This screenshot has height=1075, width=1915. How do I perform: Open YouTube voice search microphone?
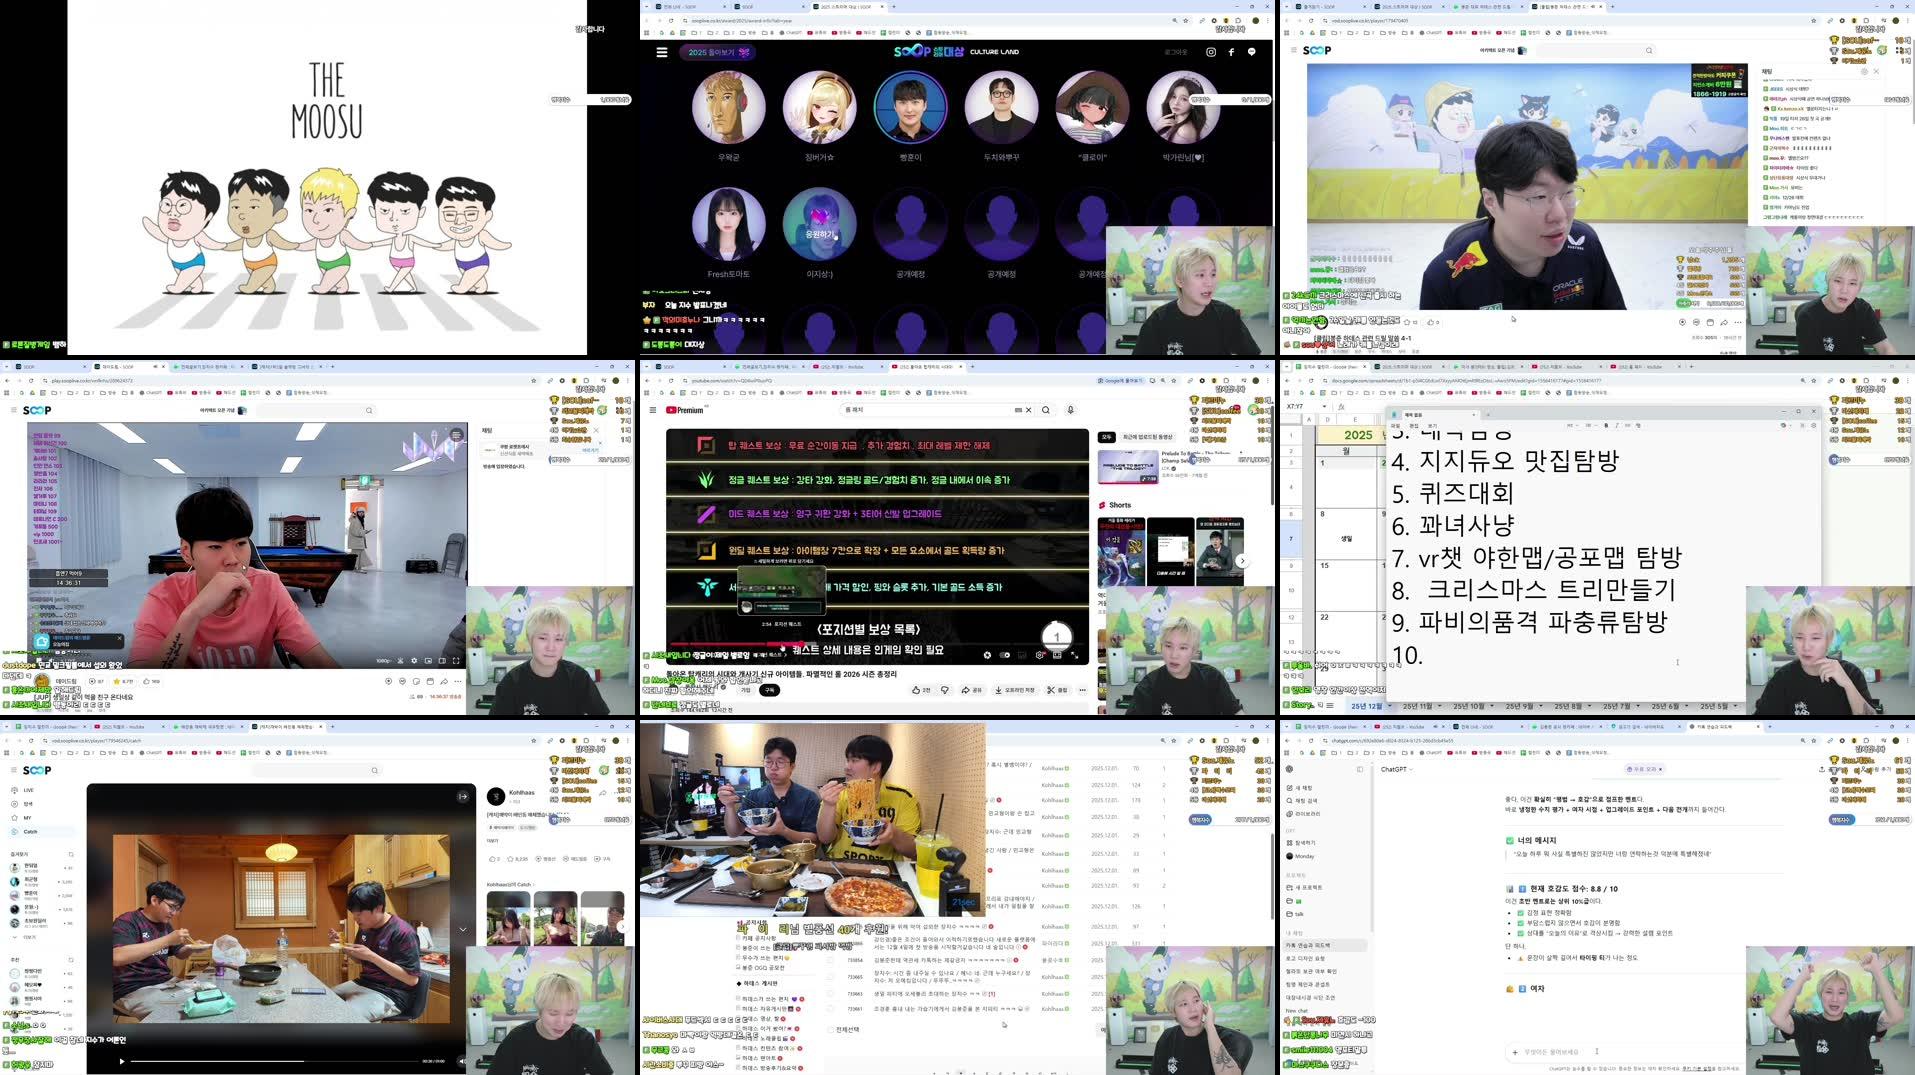pyautogui.click(x=1071, y=410)
